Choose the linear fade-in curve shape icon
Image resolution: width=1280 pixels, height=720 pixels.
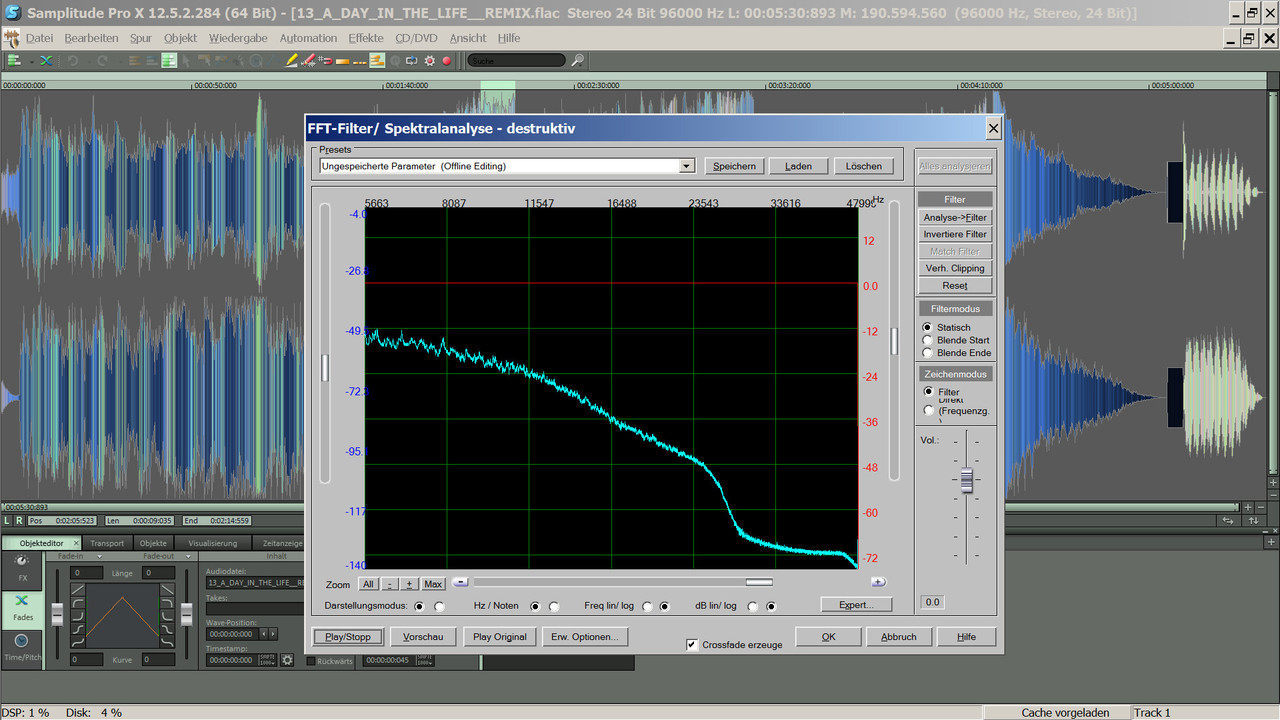pyautogui.click(x=78, y=590)
